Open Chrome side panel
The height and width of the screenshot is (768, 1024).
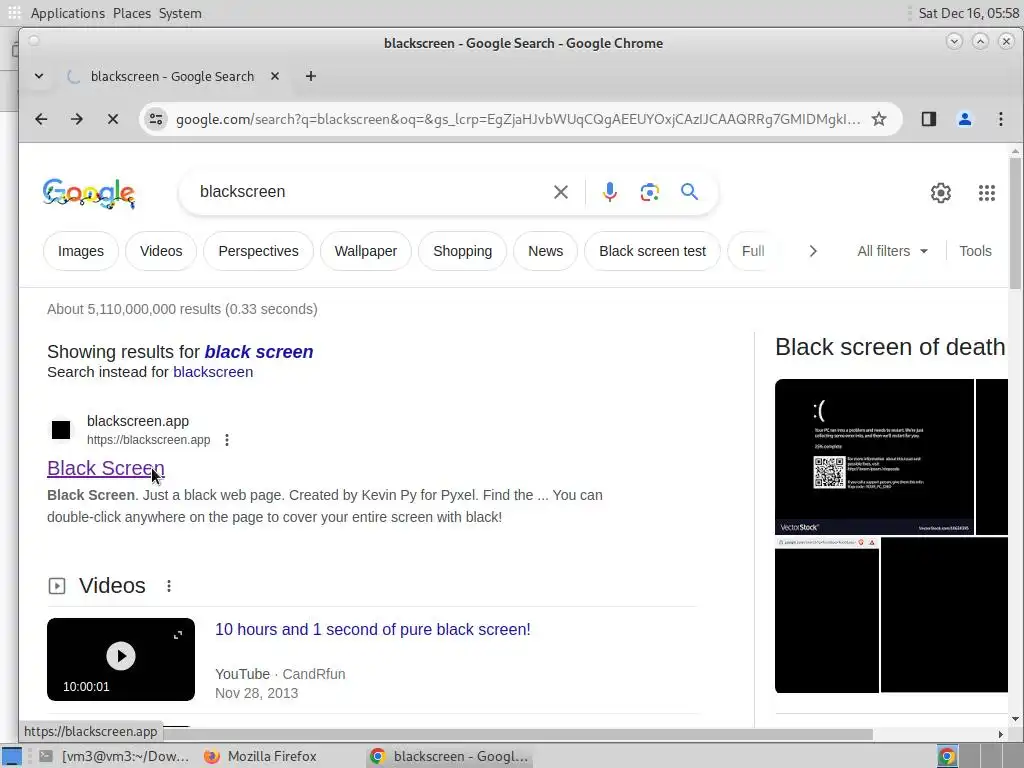click(x=929, y=119)
